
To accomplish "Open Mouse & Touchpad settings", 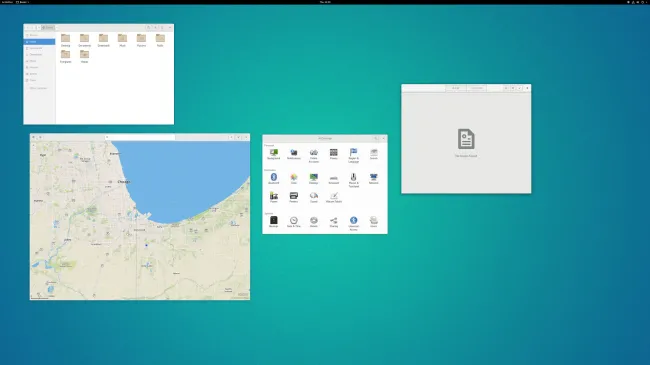I will pyautogui.click(x=354, y=180).
